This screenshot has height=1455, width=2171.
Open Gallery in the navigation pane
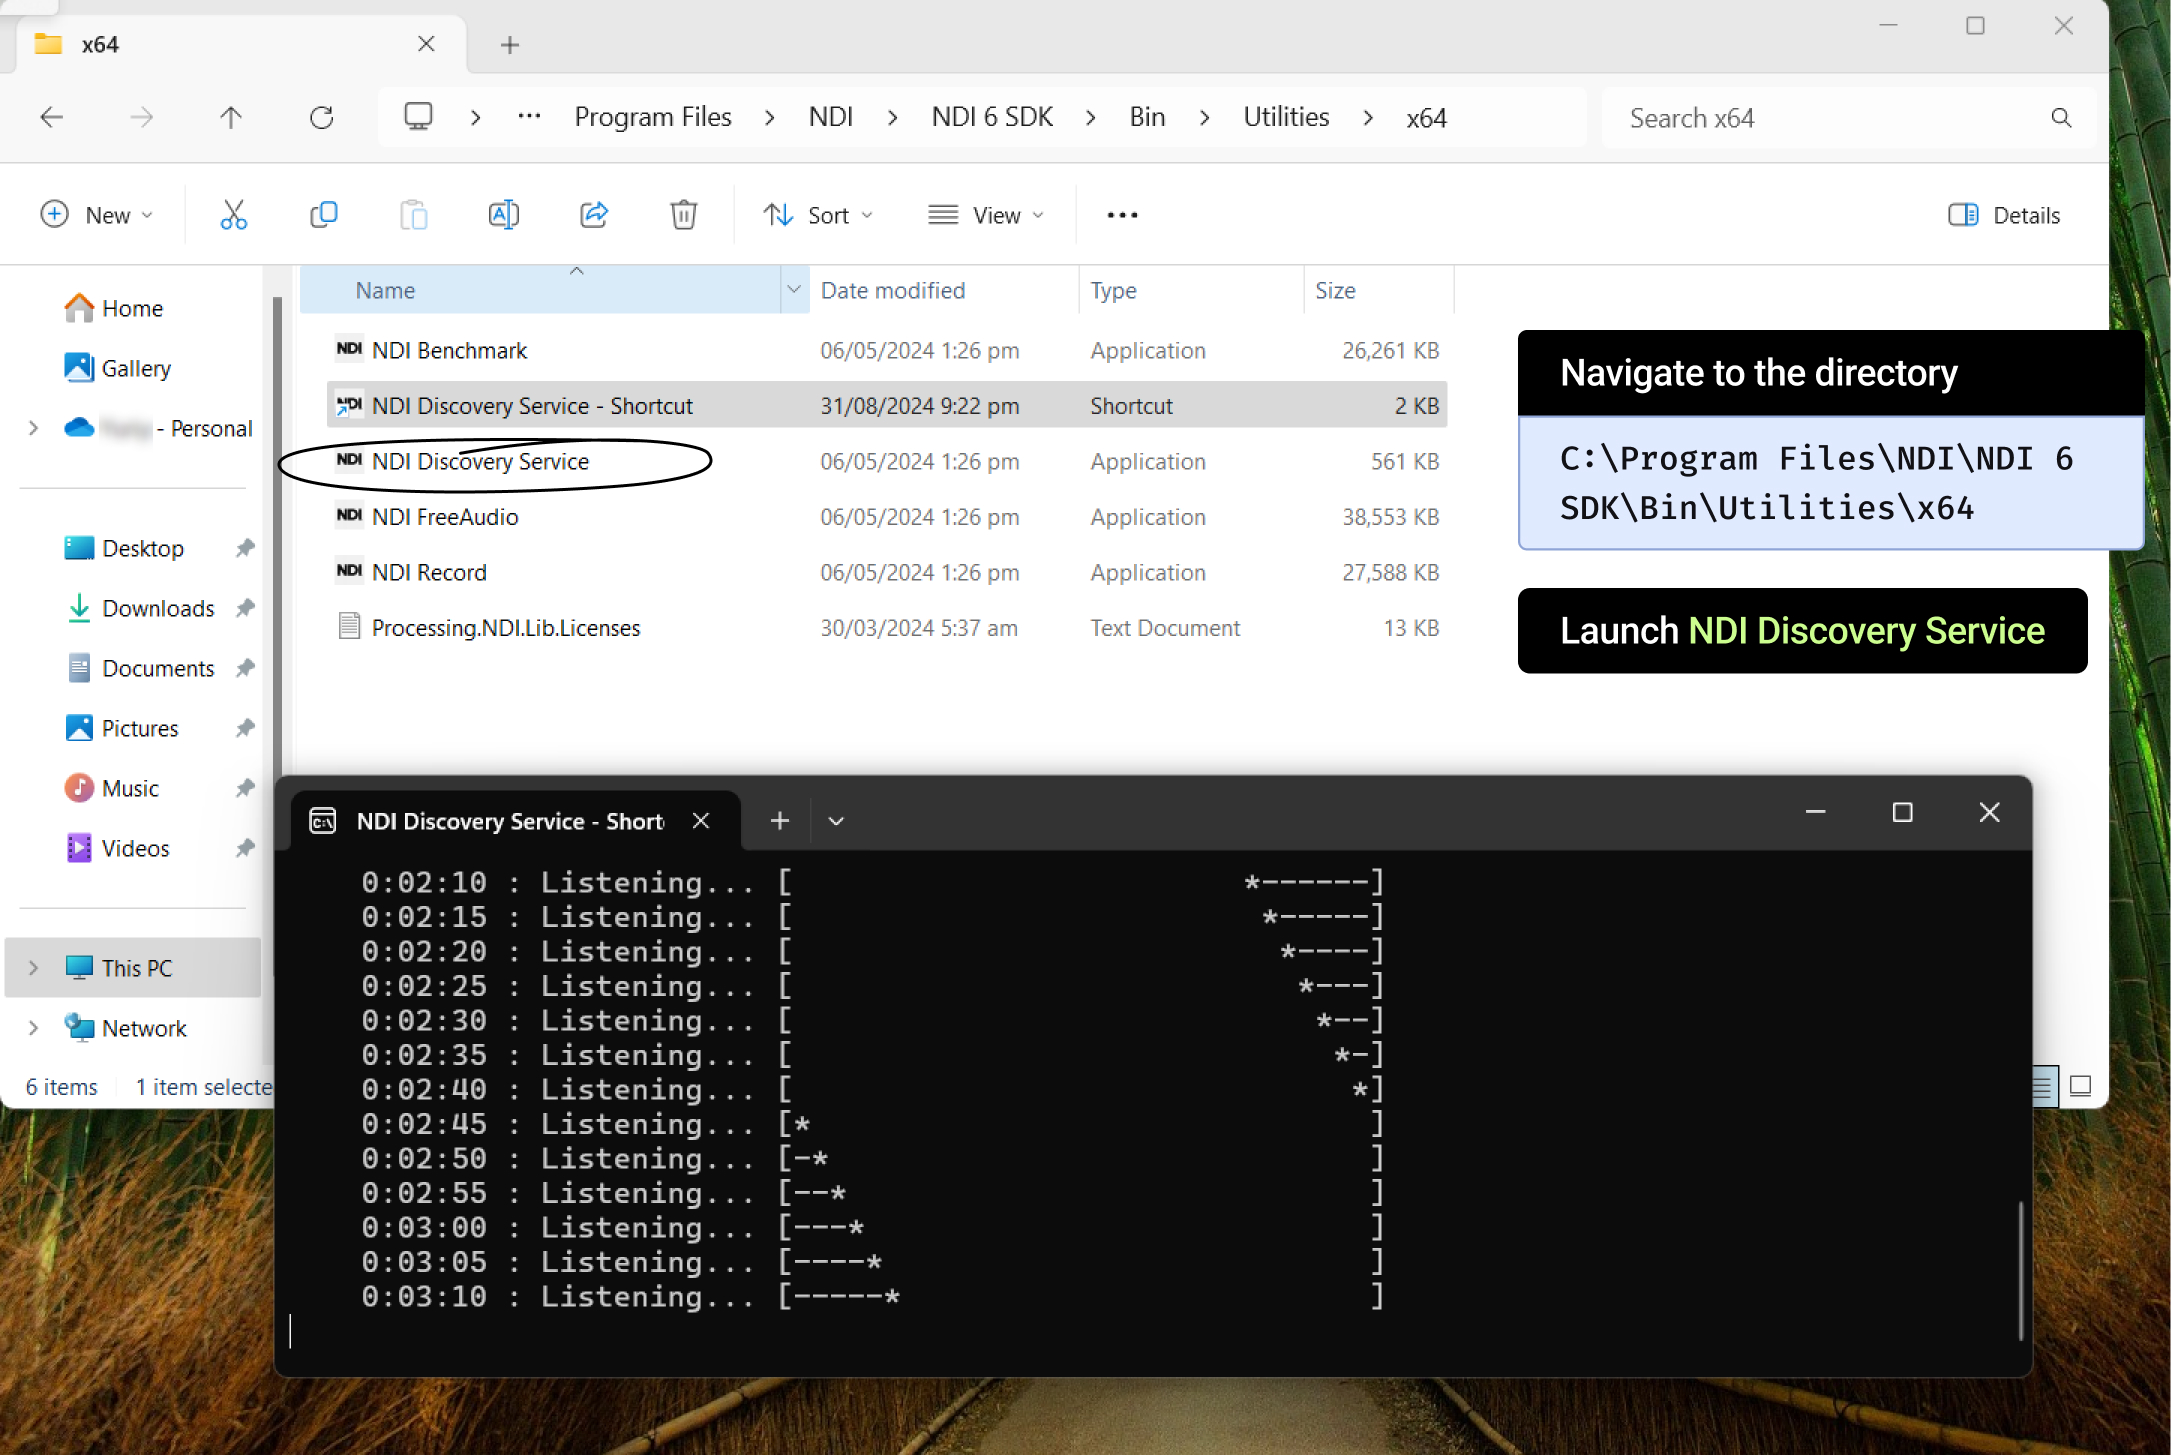click(117, 368)
